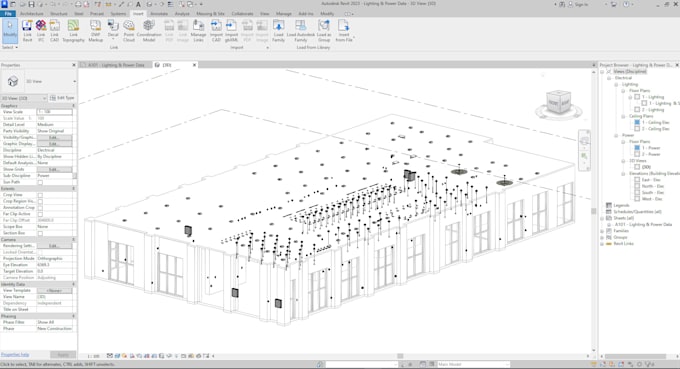Expand the Families node in Project Browser
Image resolution: width=680 pixels, height=369 pixels.
point(602,231)
